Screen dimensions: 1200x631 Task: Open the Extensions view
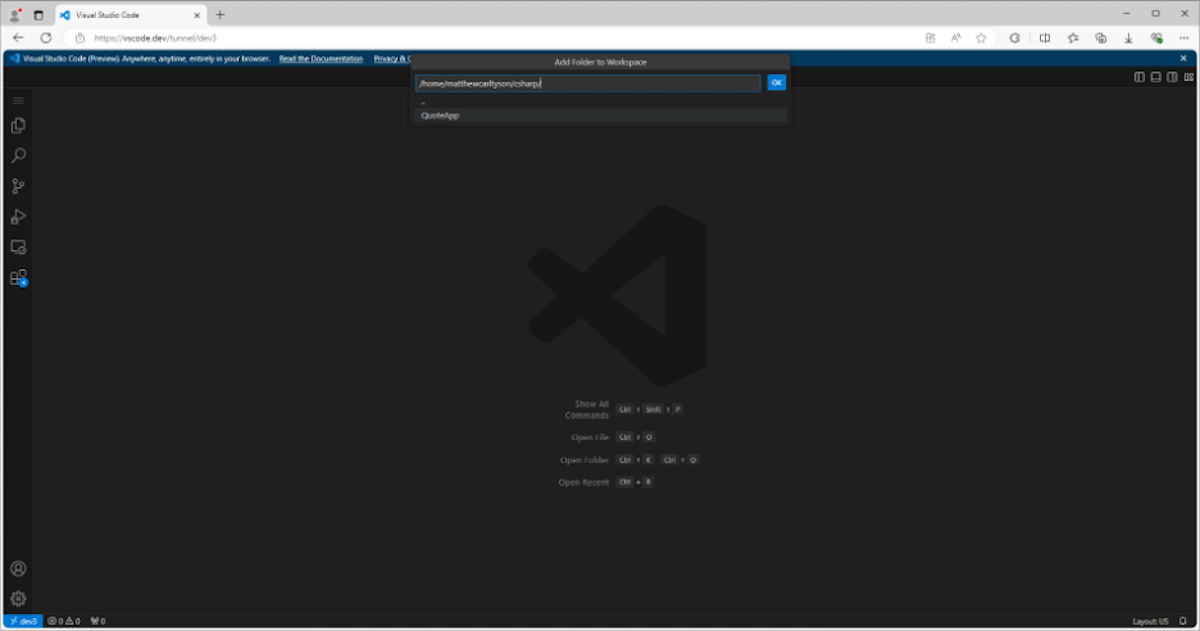18,278
